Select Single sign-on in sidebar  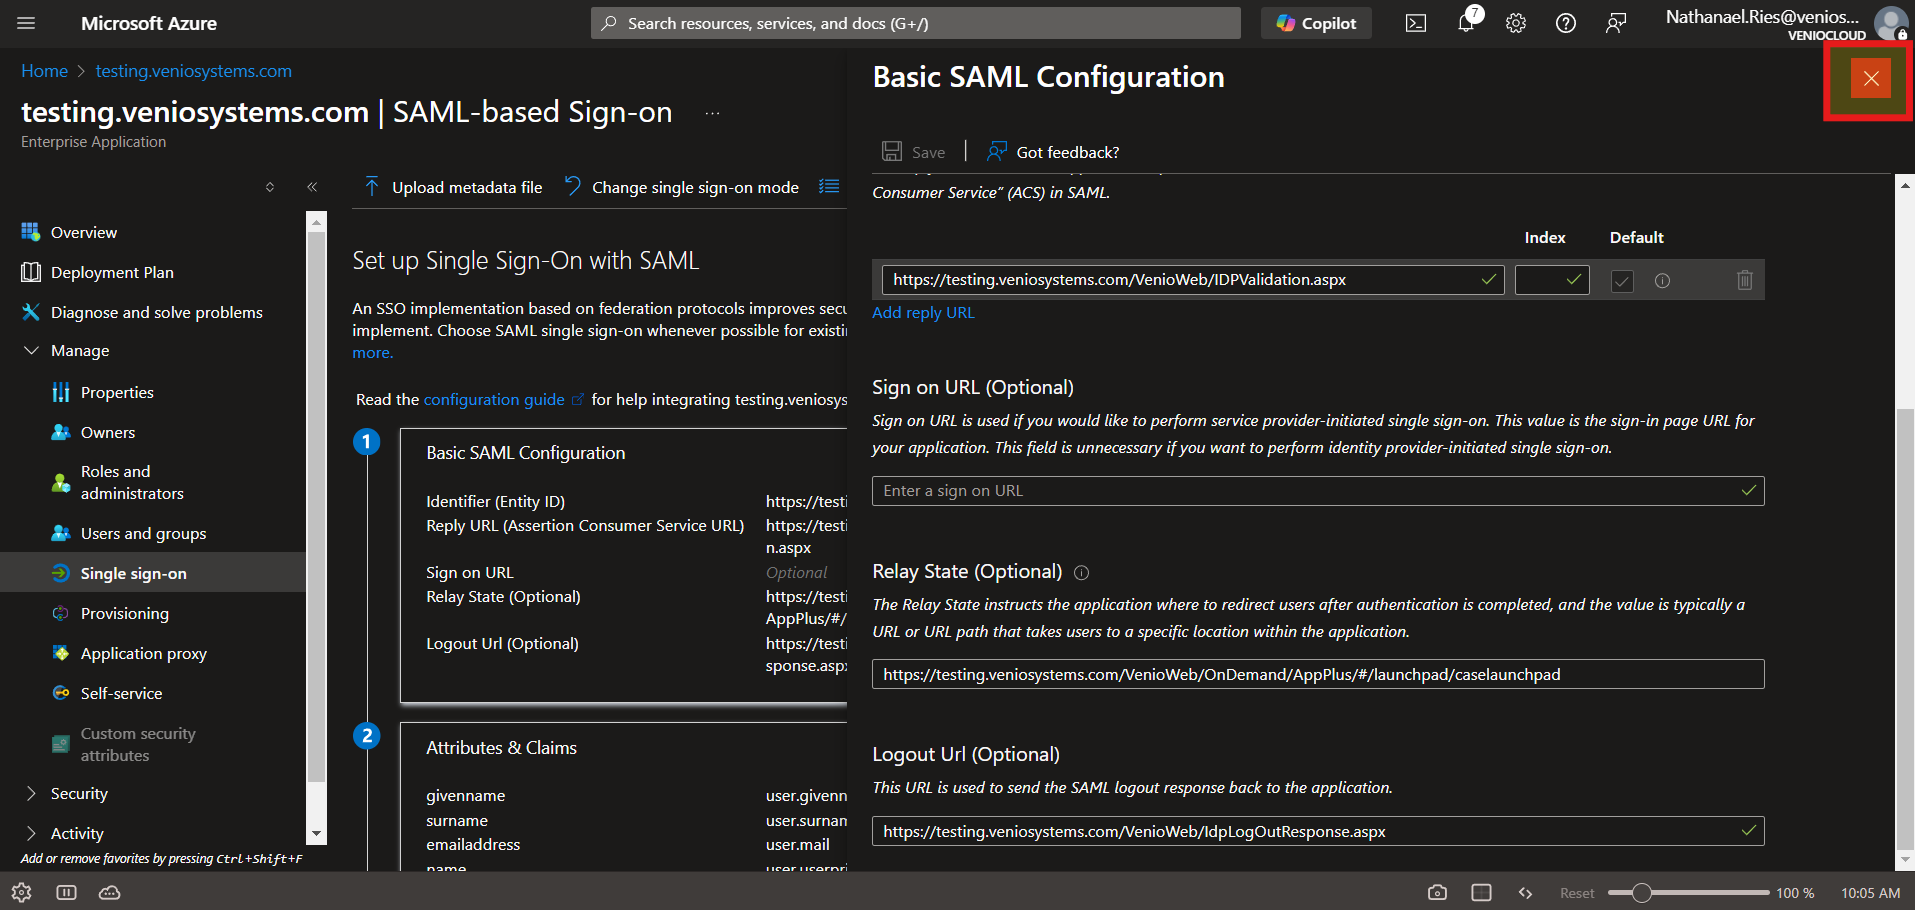[x=153, y=573]
